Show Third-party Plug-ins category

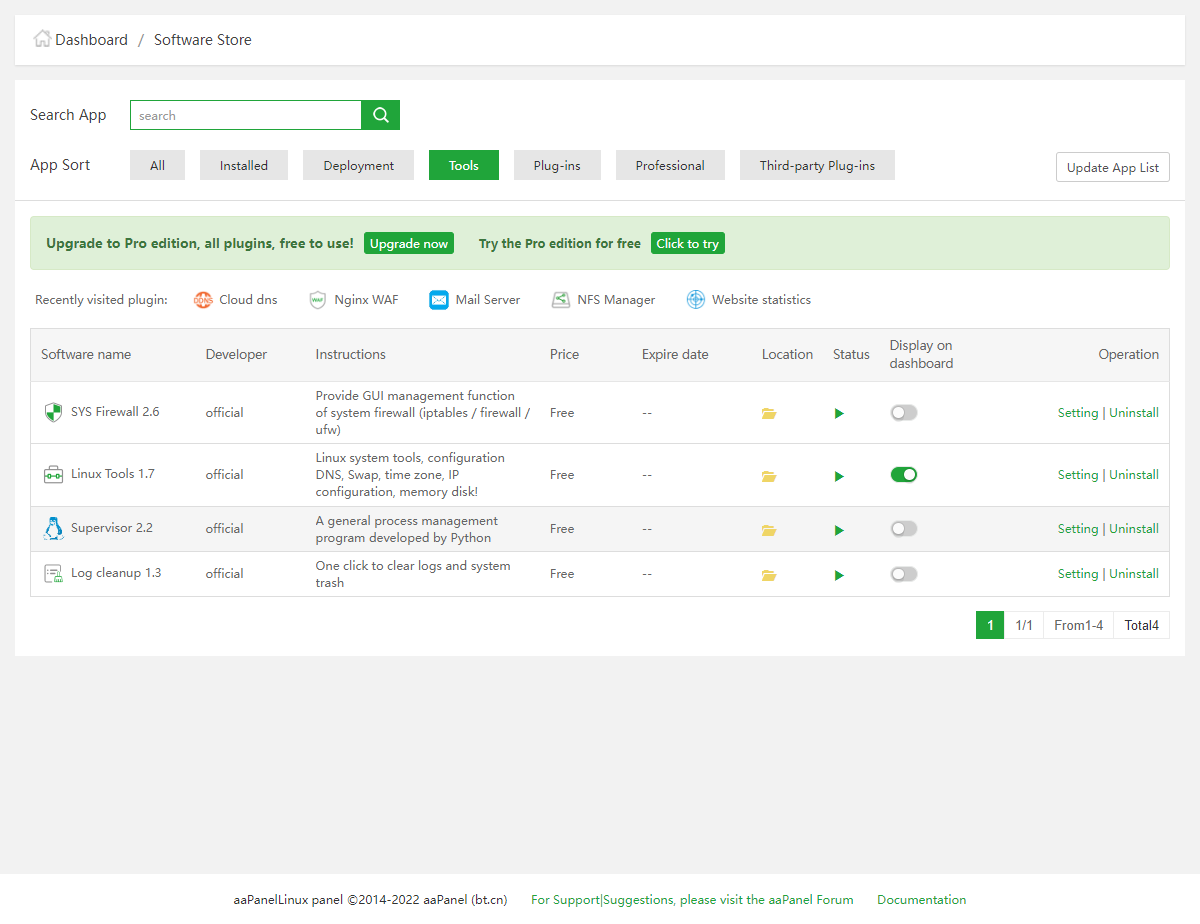[817, 166]
